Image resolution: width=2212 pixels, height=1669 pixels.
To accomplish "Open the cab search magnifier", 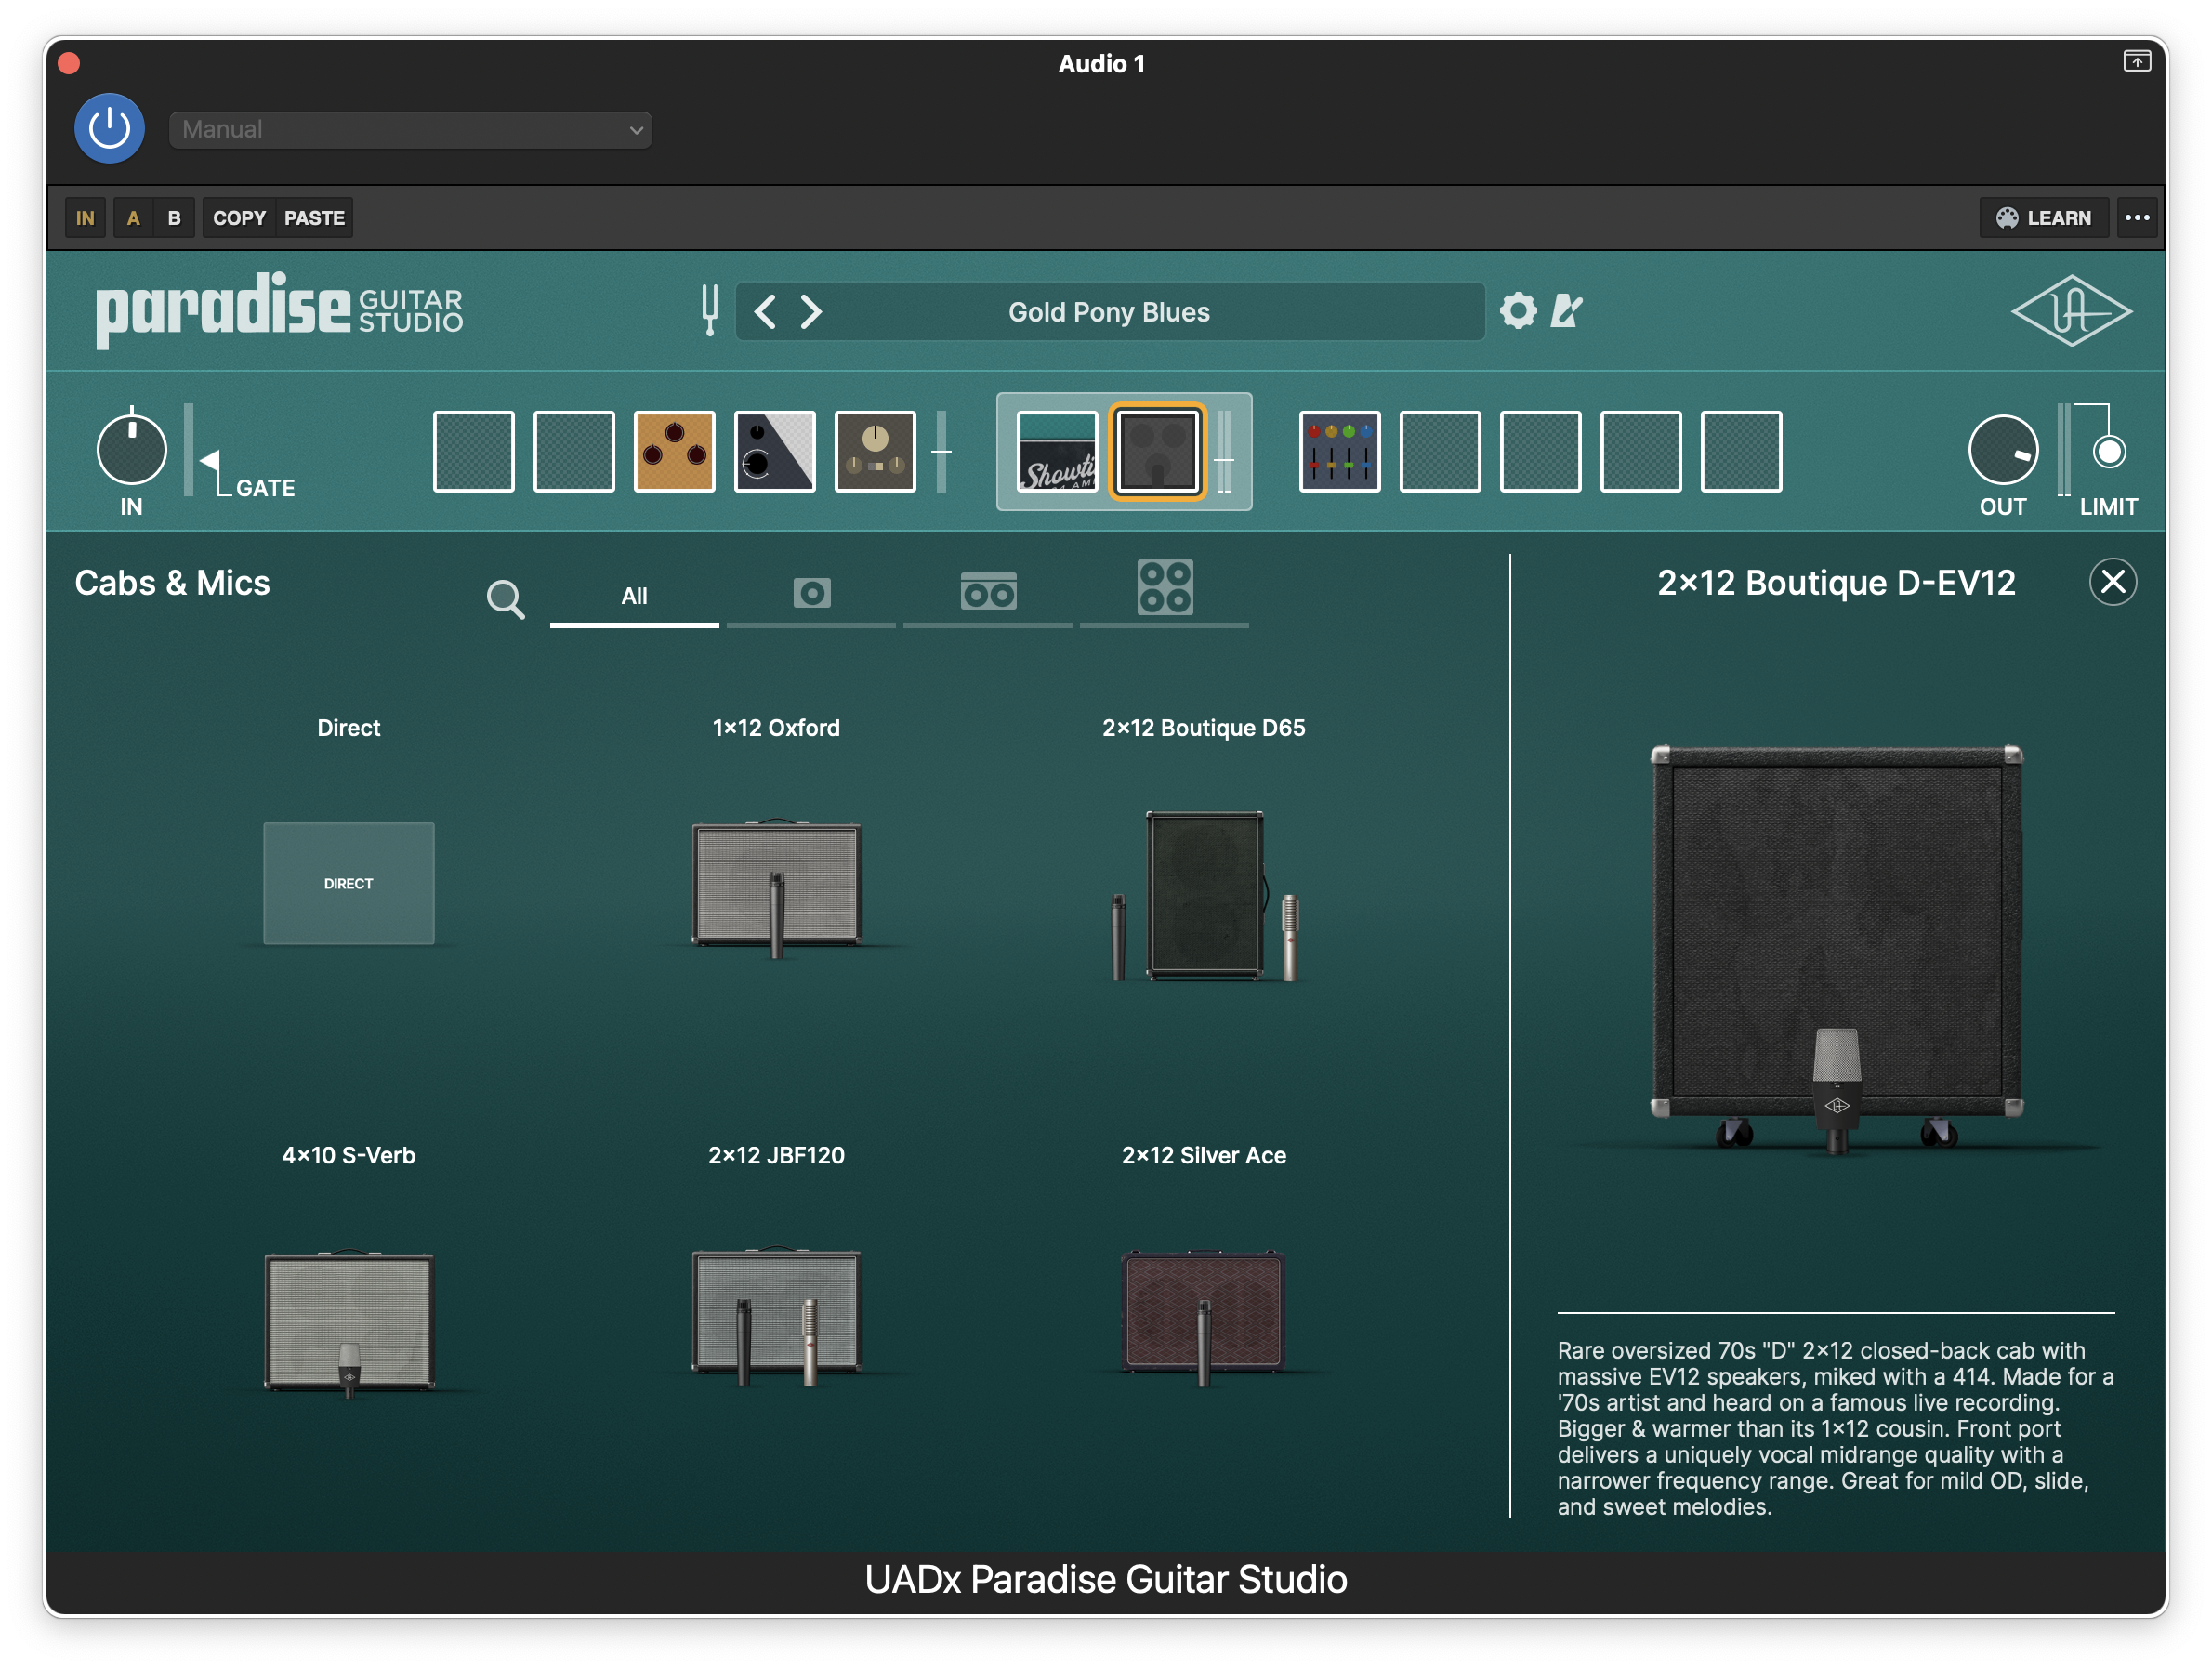I will [x=505, y=599].
